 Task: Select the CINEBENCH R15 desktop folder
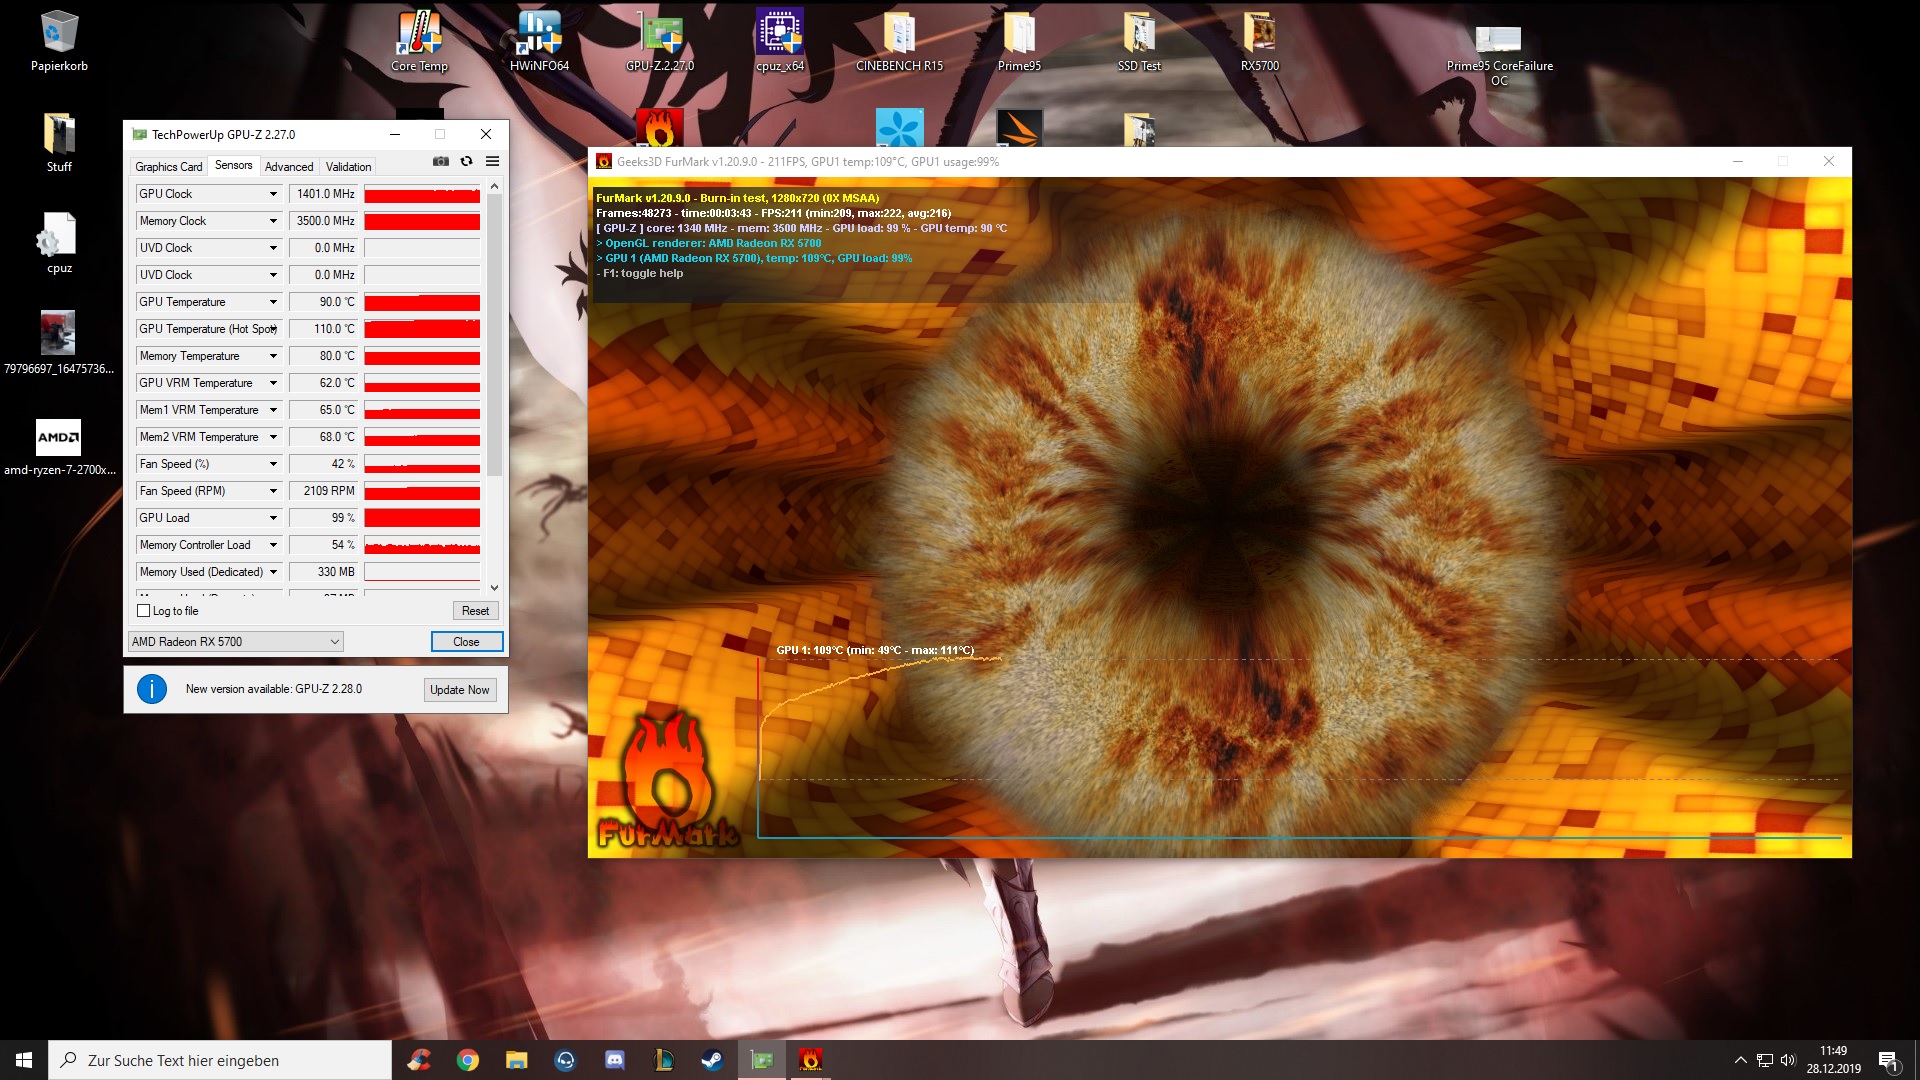[900, 41]
